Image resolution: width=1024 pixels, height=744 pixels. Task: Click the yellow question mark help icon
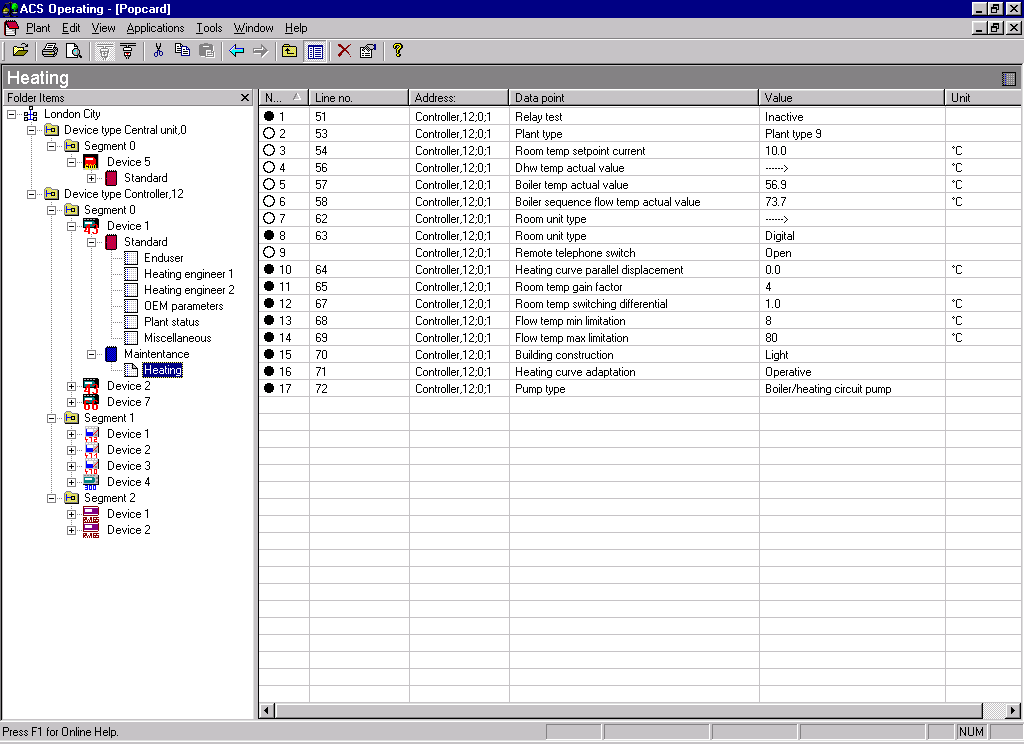click(398, 51)
